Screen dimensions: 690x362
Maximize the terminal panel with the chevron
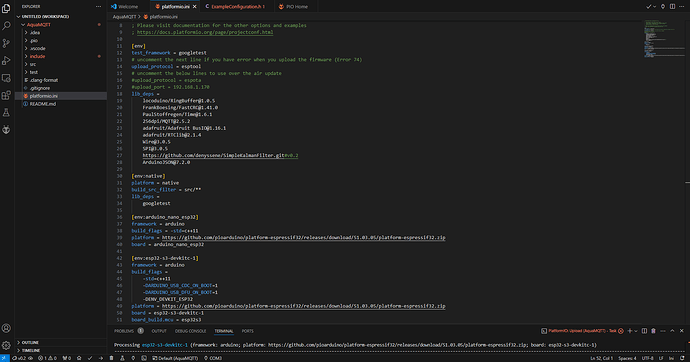[672, 331]
